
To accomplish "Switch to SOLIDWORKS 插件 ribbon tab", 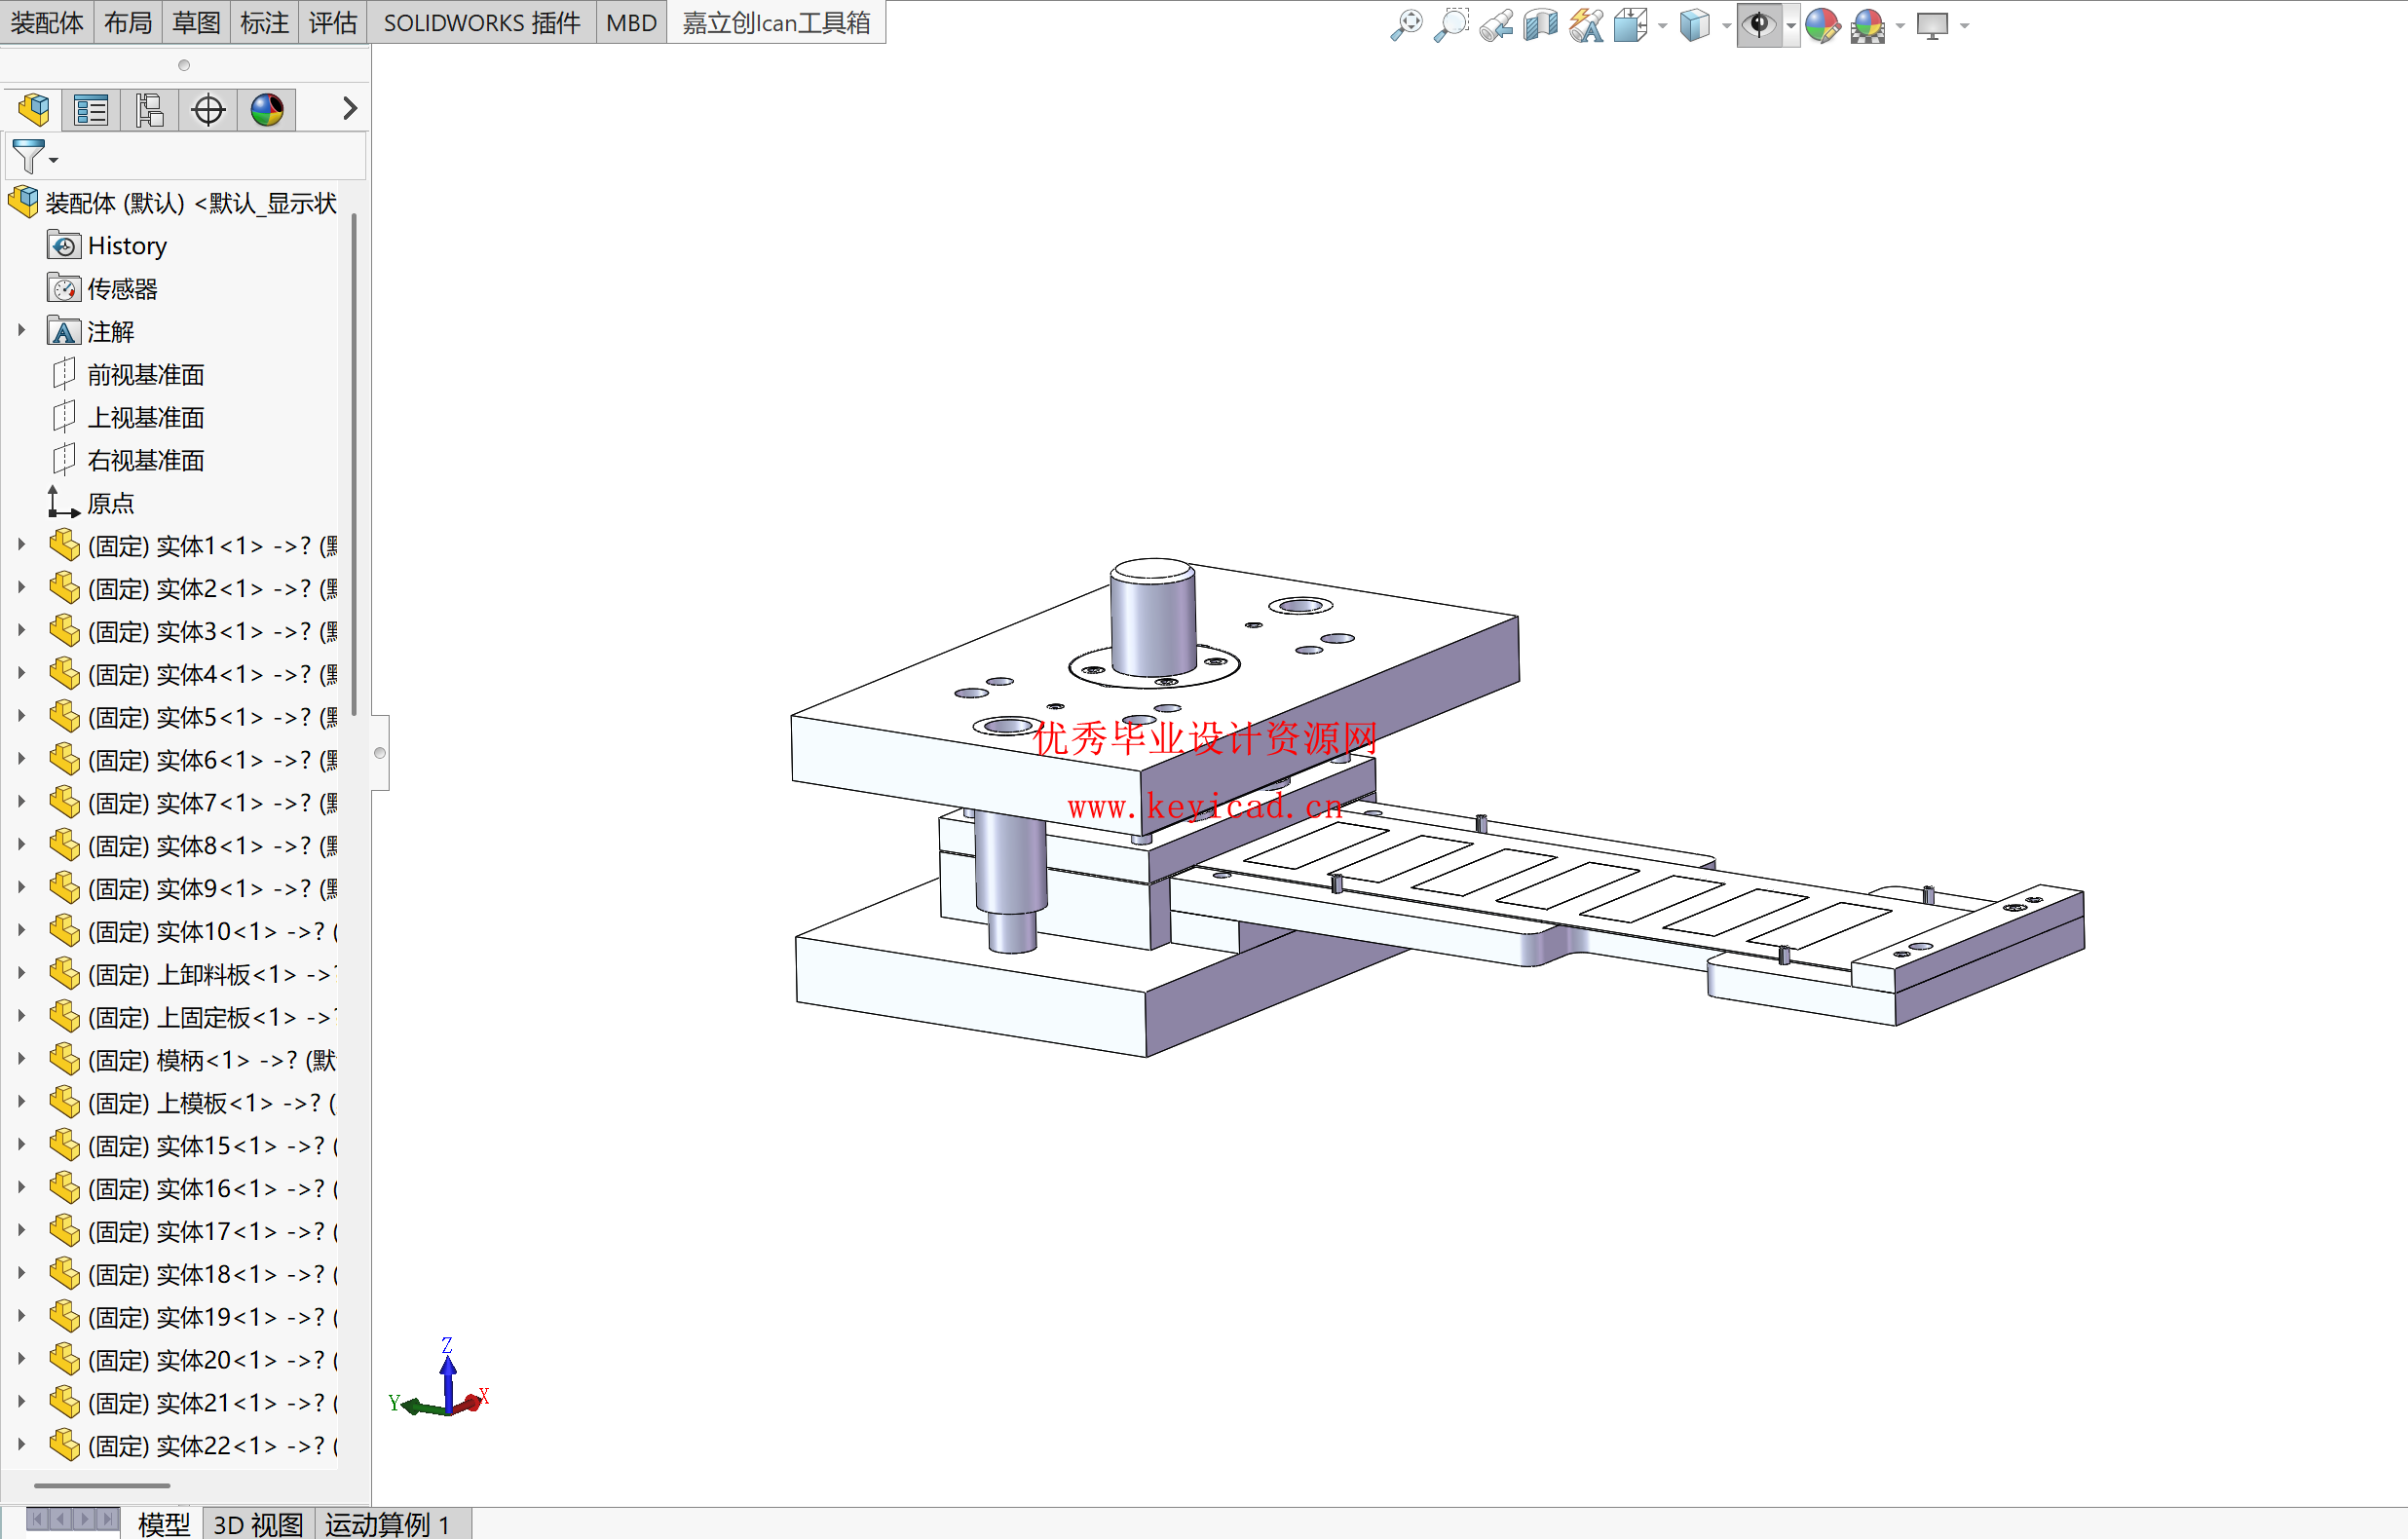I will 482,22.
